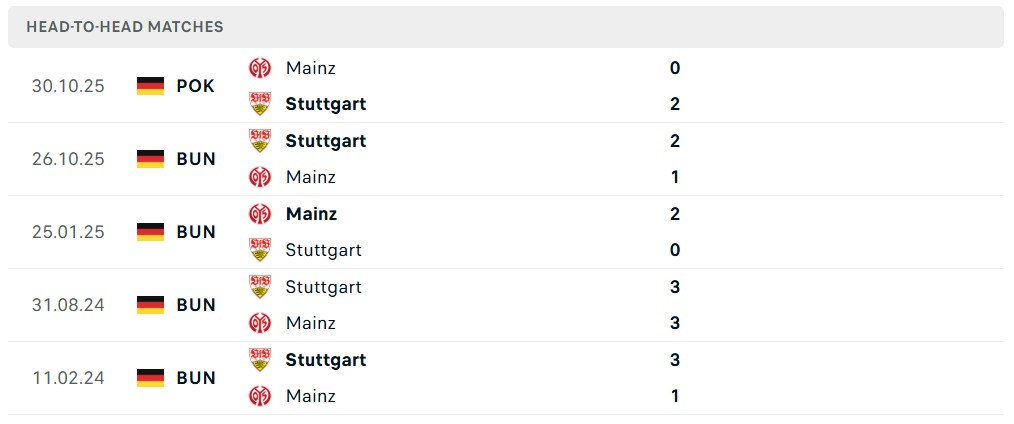Screen dimensions: 1014x424
Task: Click Stuttgart's score 3 in 11.02.24 match
Action: 675,360
